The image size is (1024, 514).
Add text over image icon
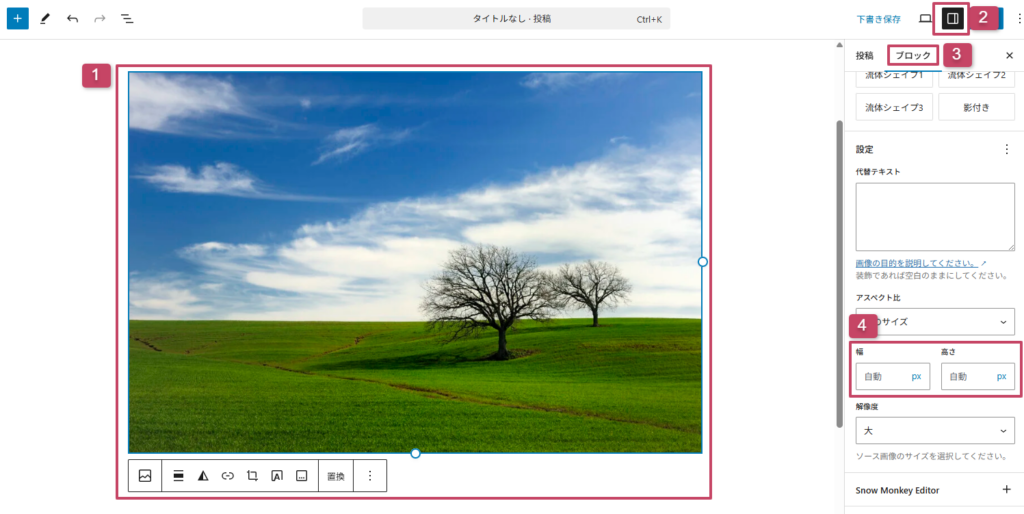[277, 476]
